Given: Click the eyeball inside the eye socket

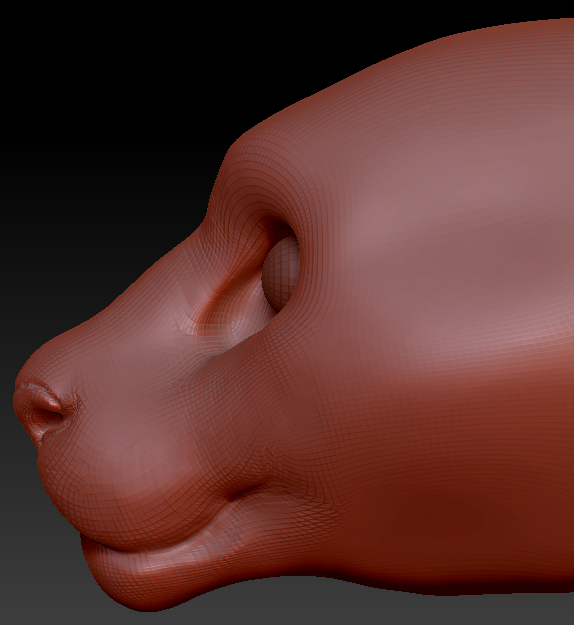Looking at the screenshot, I should (x=281, y=272).
